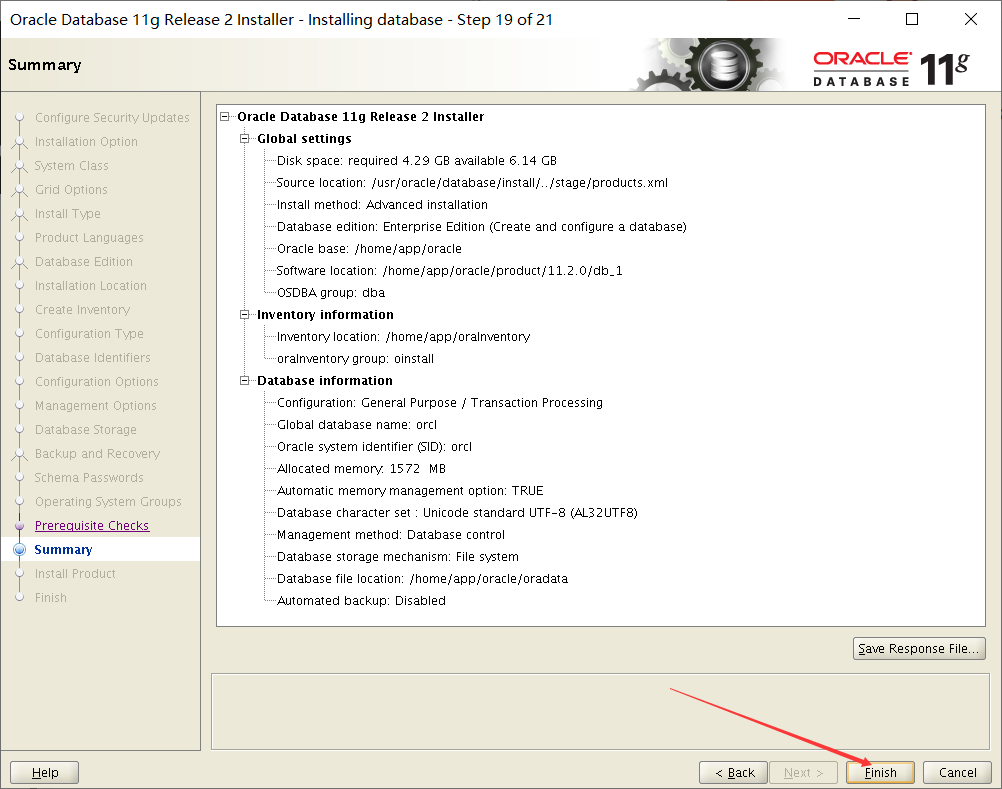This screenshot has height=789, width=1002.
Task: Select the Database Identifiers step
Action: coord(93,358)
